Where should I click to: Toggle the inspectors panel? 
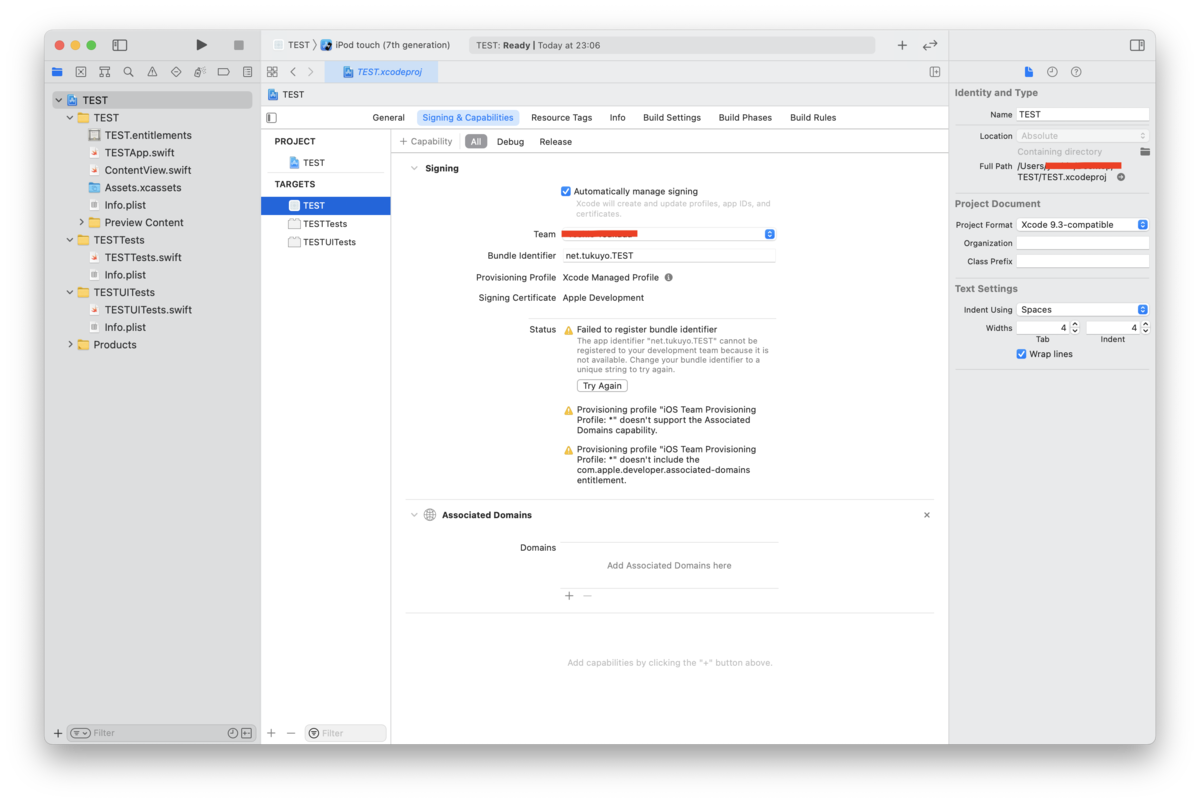pos(1137,45)
